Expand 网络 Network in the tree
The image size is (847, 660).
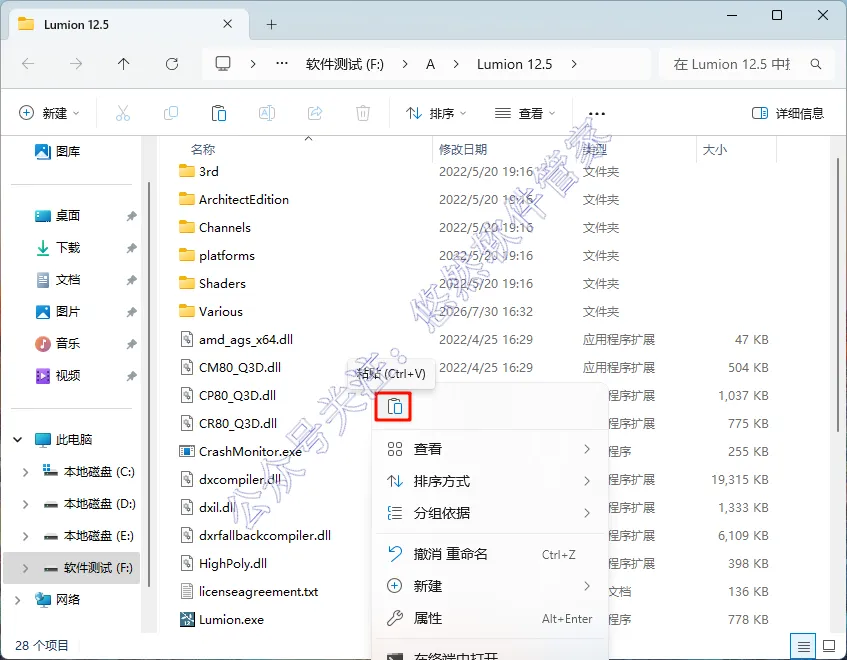tap(18, 600)
